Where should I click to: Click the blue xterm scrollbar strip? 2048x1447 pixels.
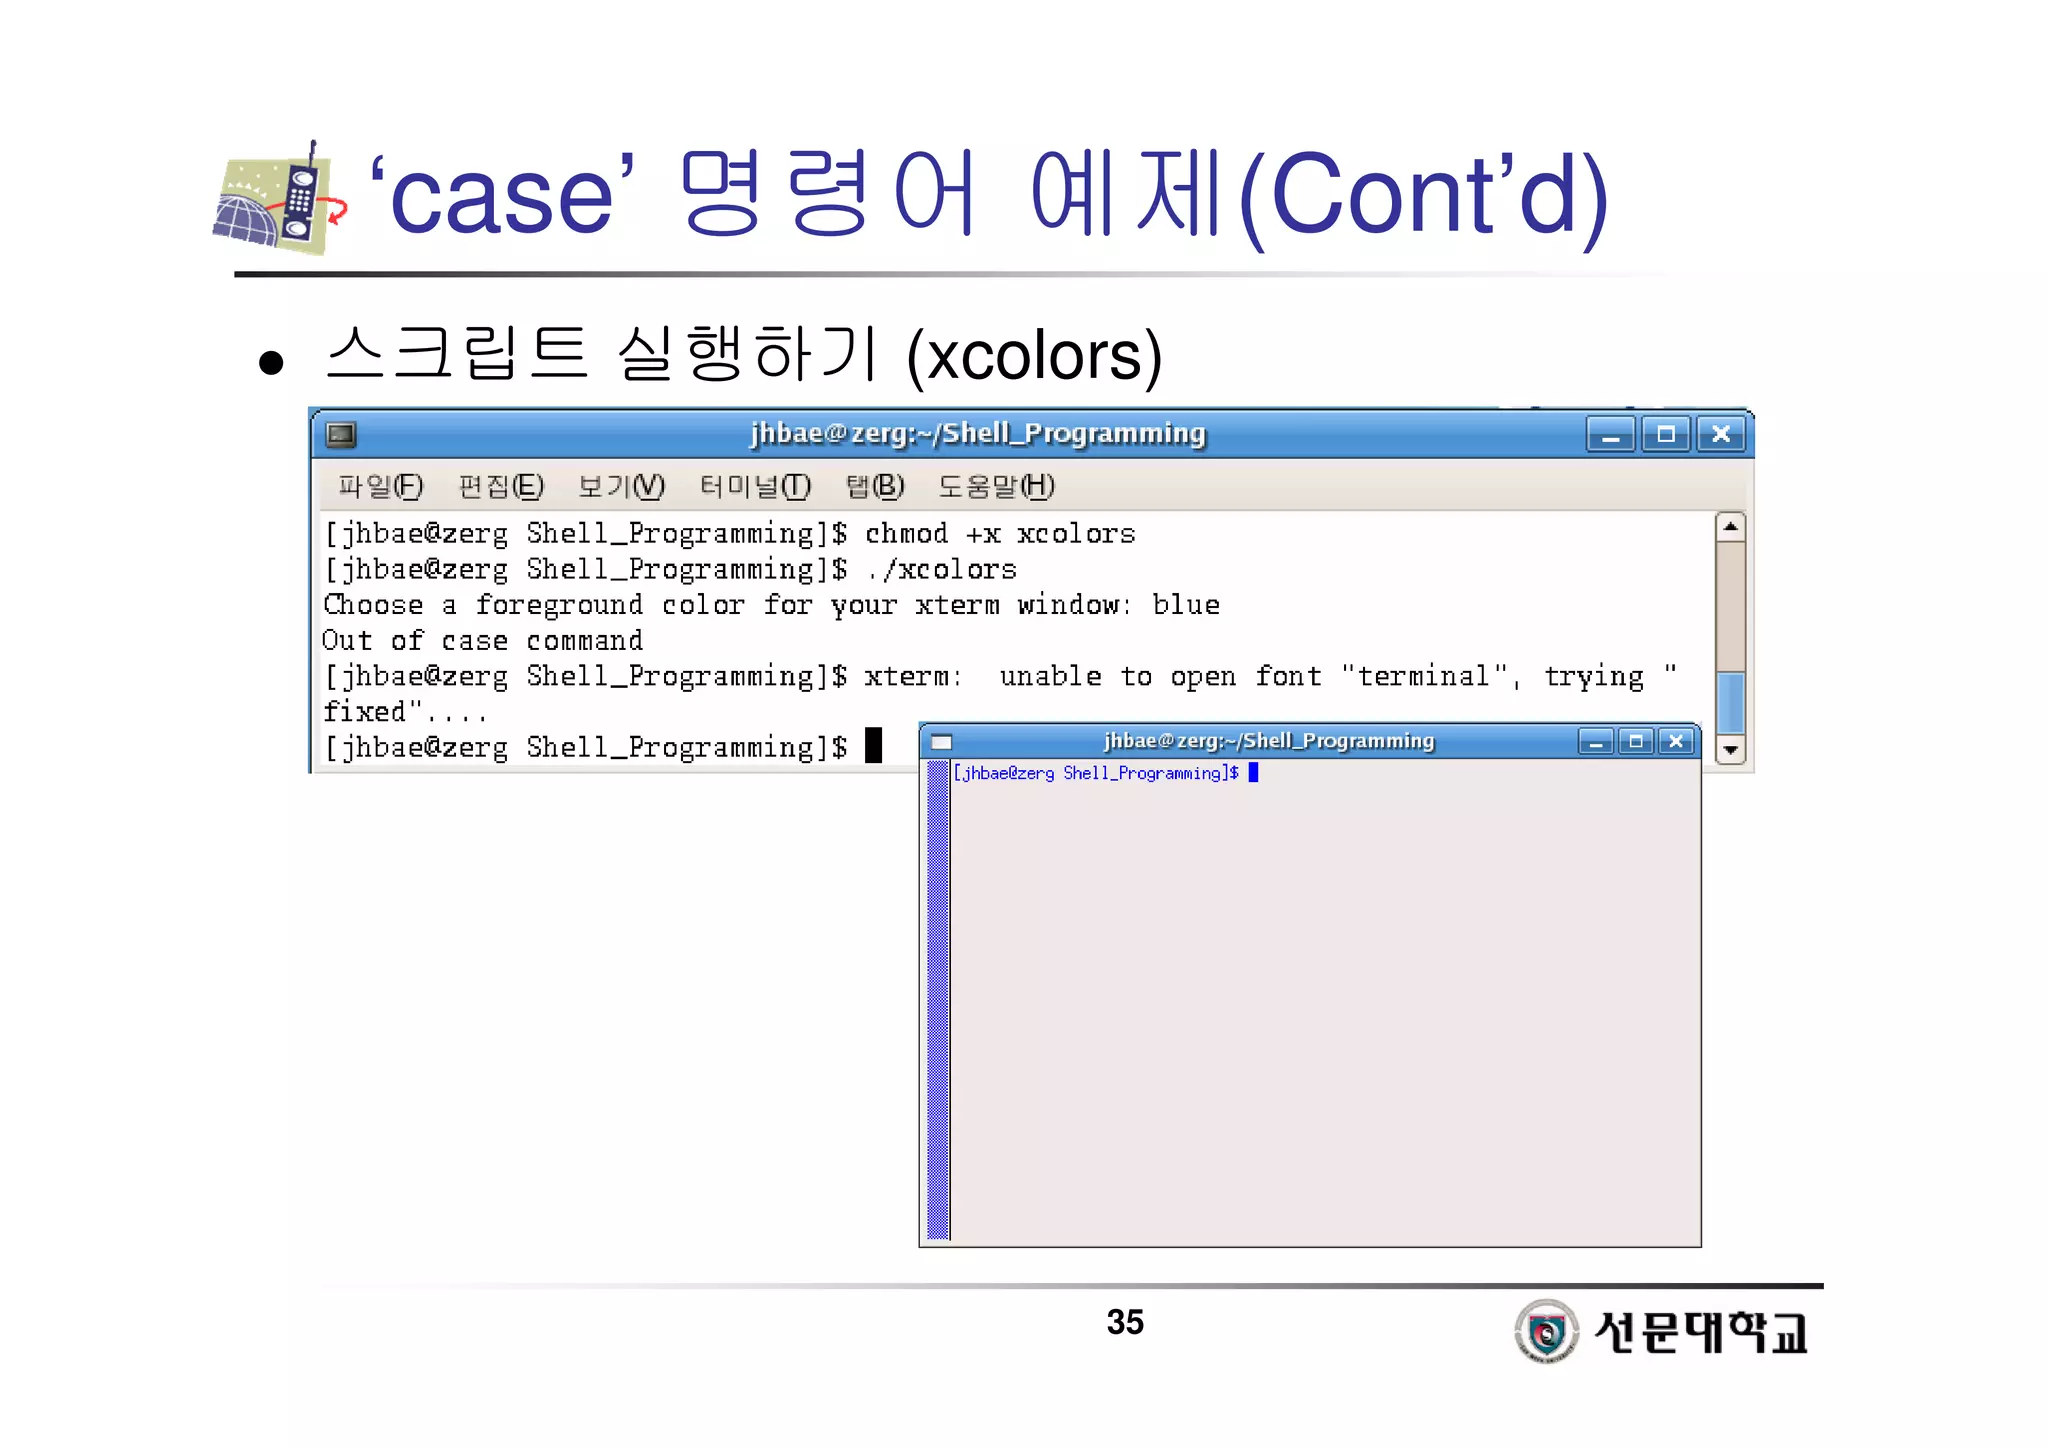click(x=938, y=1000)
